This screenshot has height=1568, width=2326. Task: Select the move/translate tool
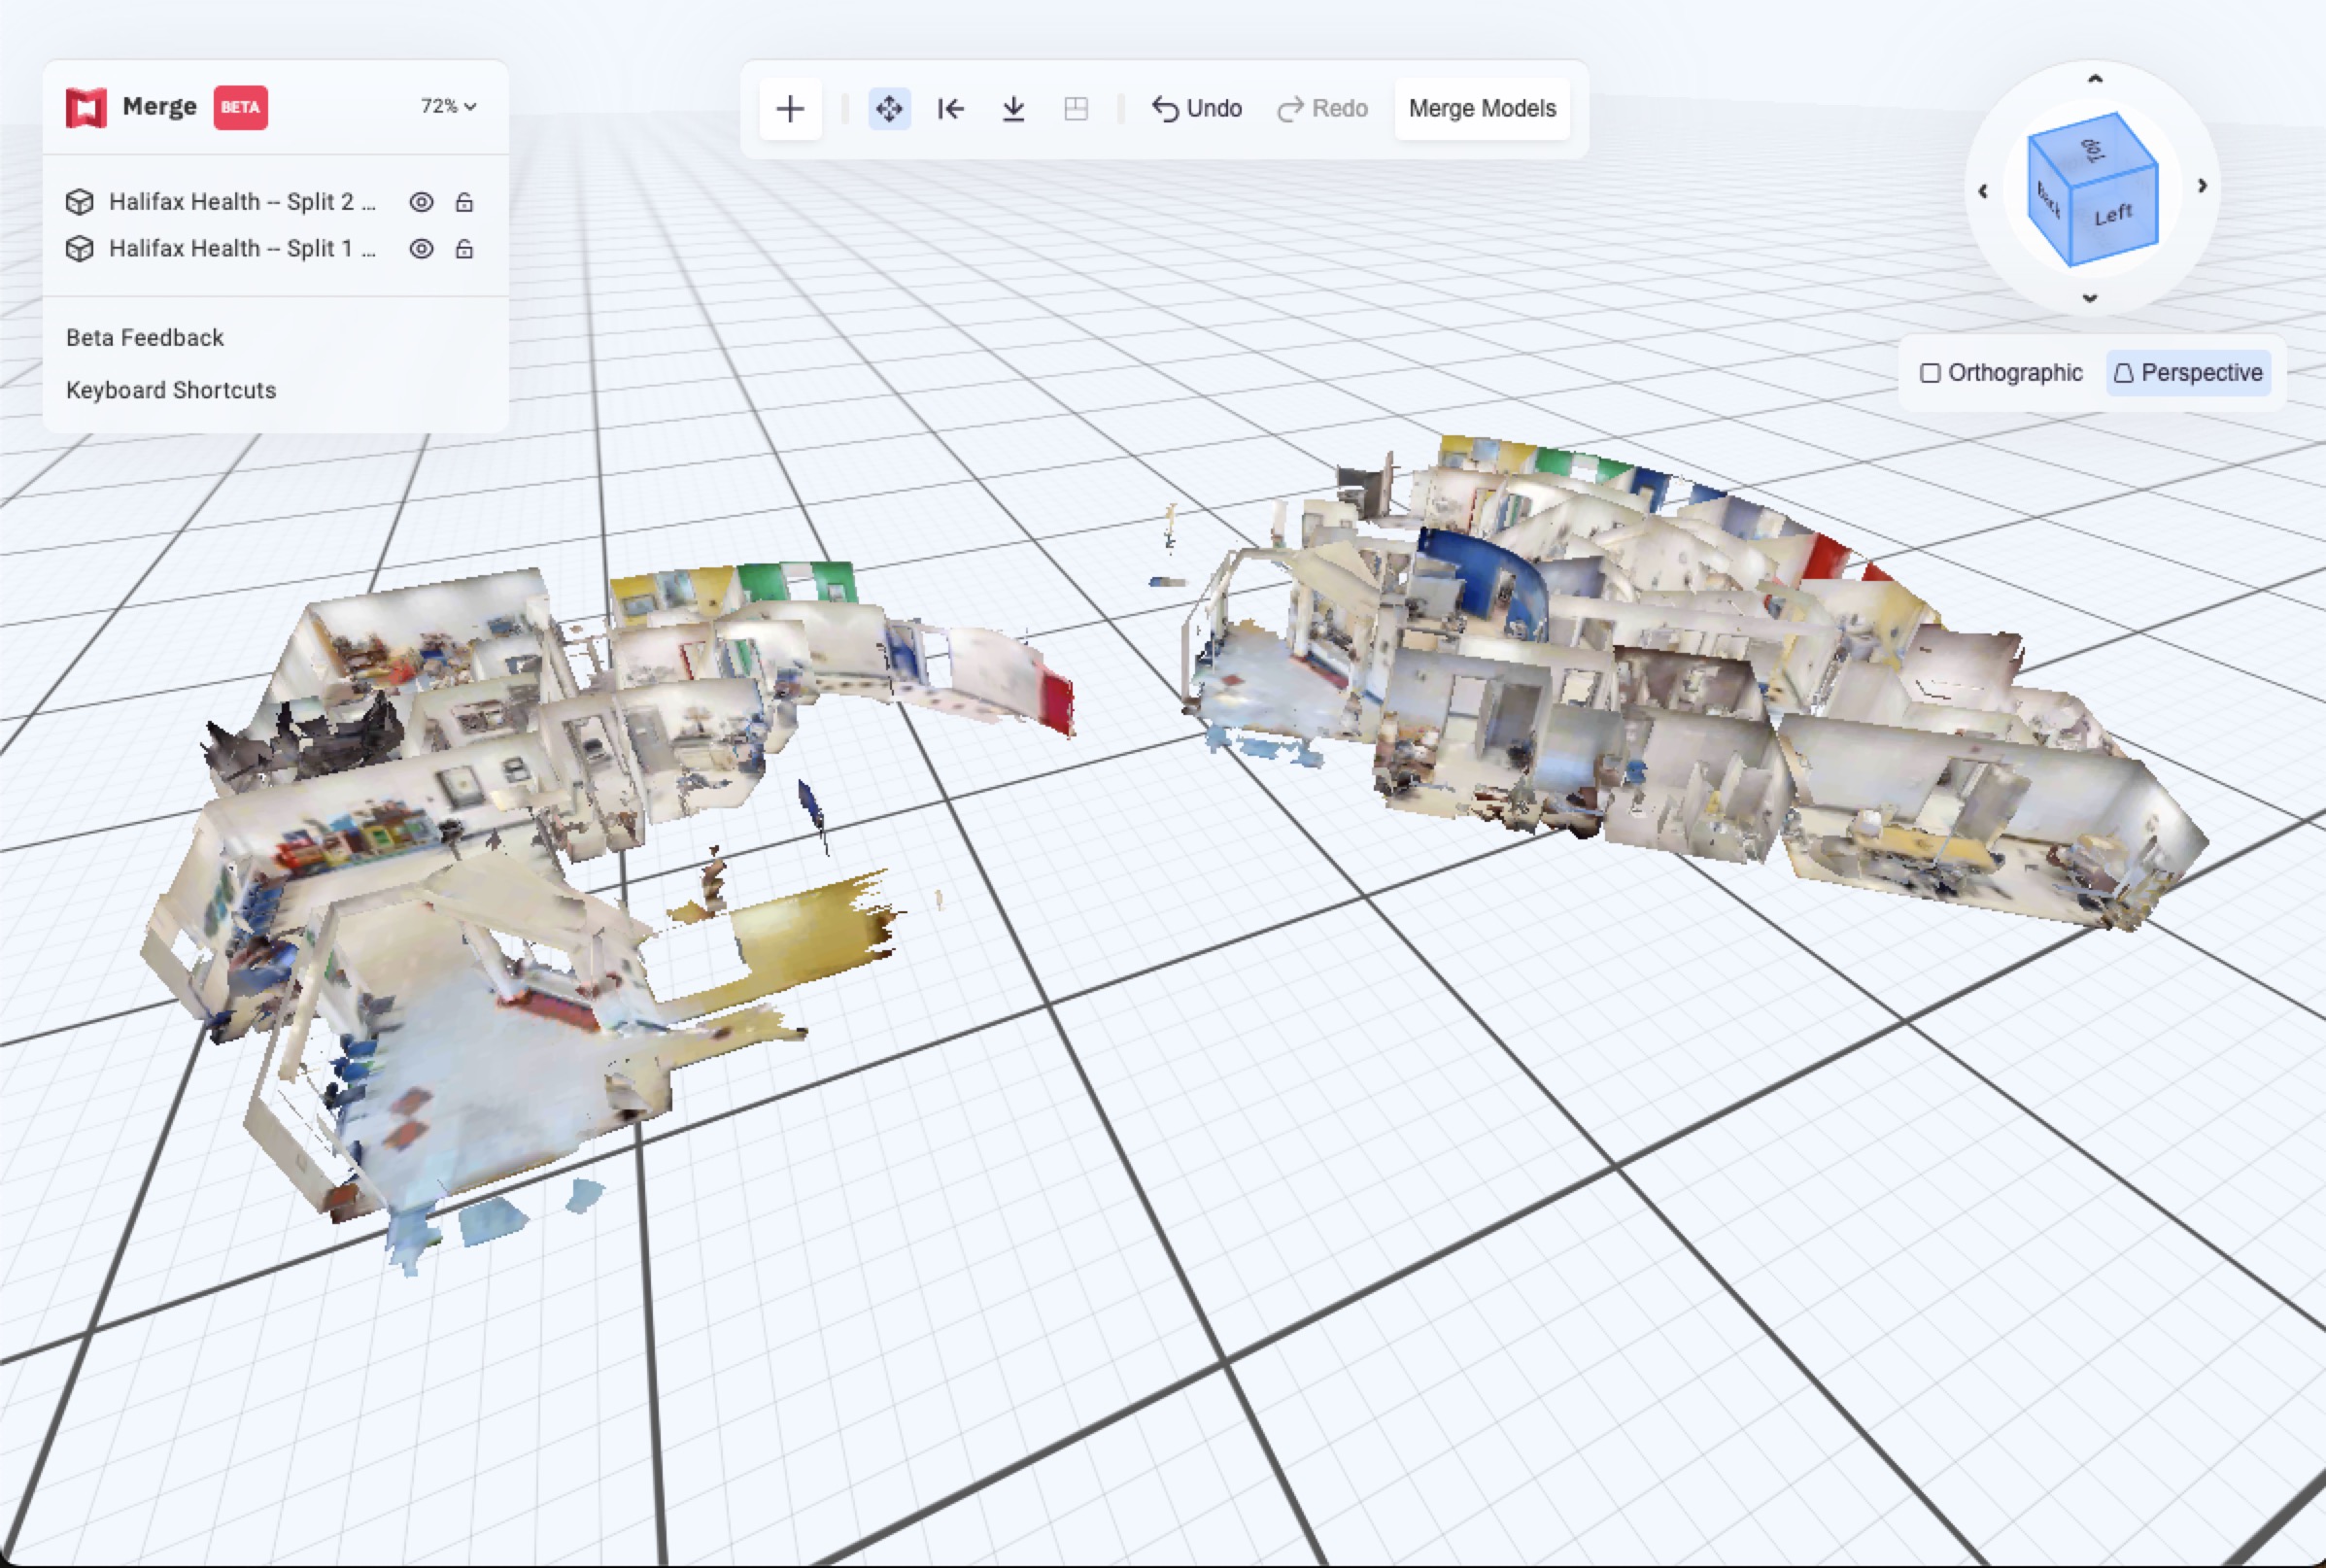pos(888,108)
